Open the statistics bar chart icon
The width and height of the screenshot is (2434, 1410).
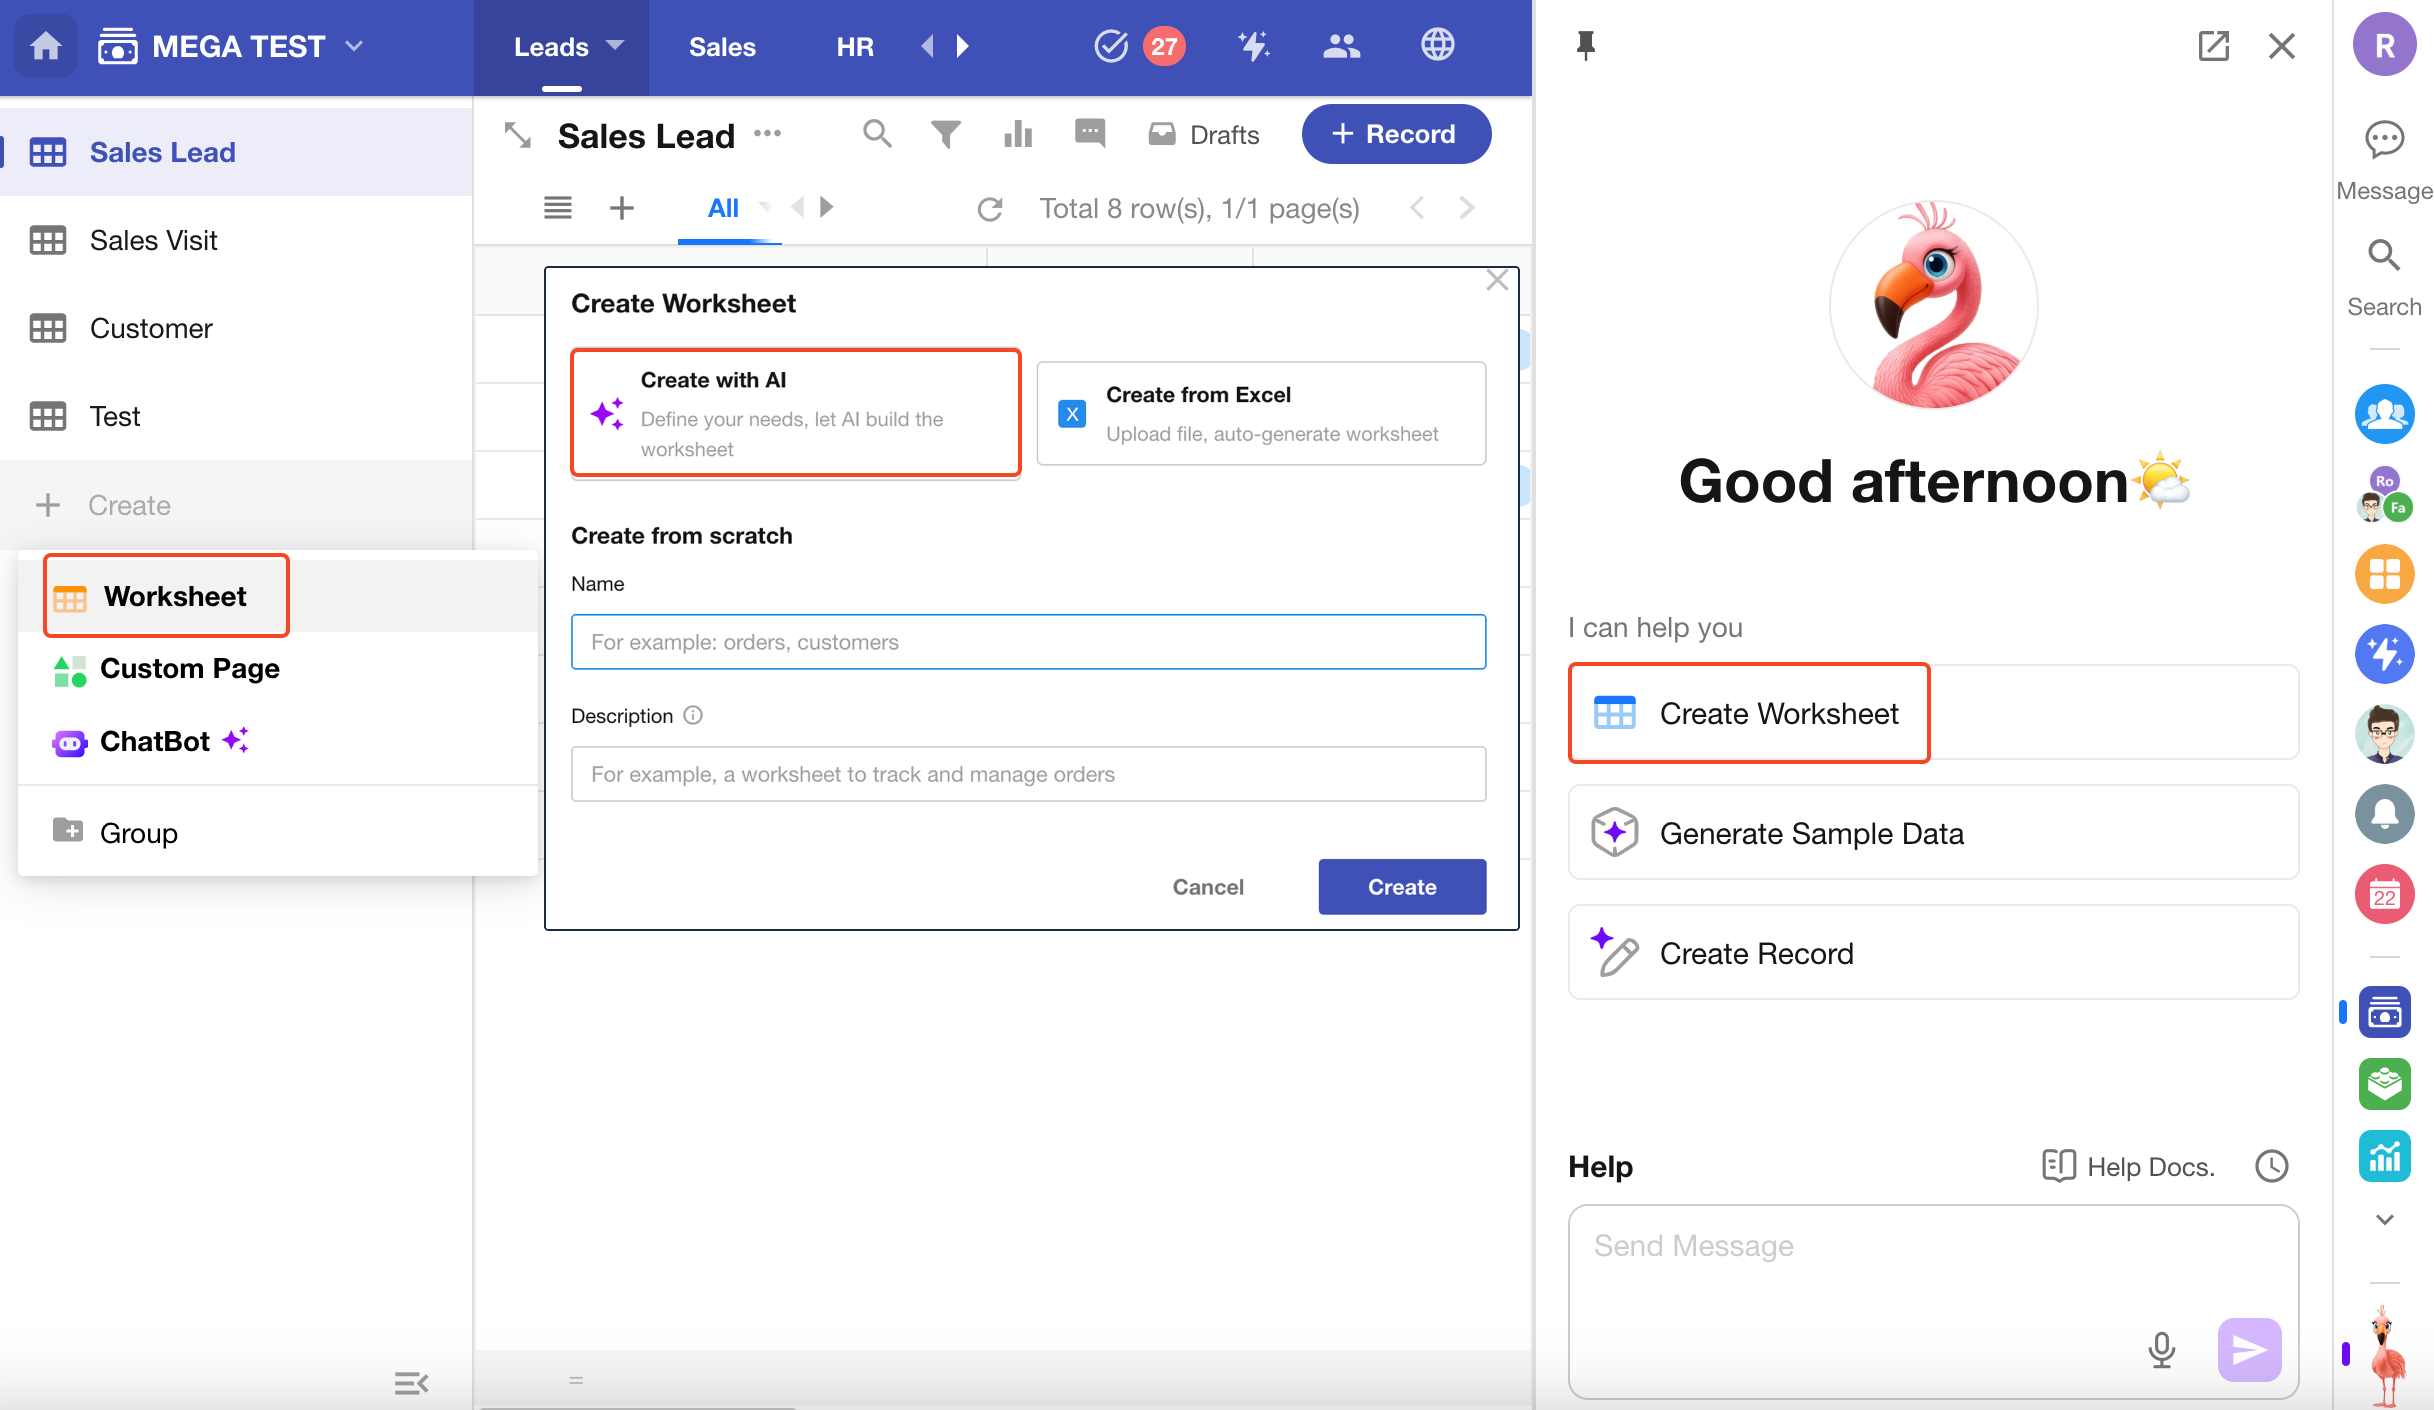point(1017,134)
